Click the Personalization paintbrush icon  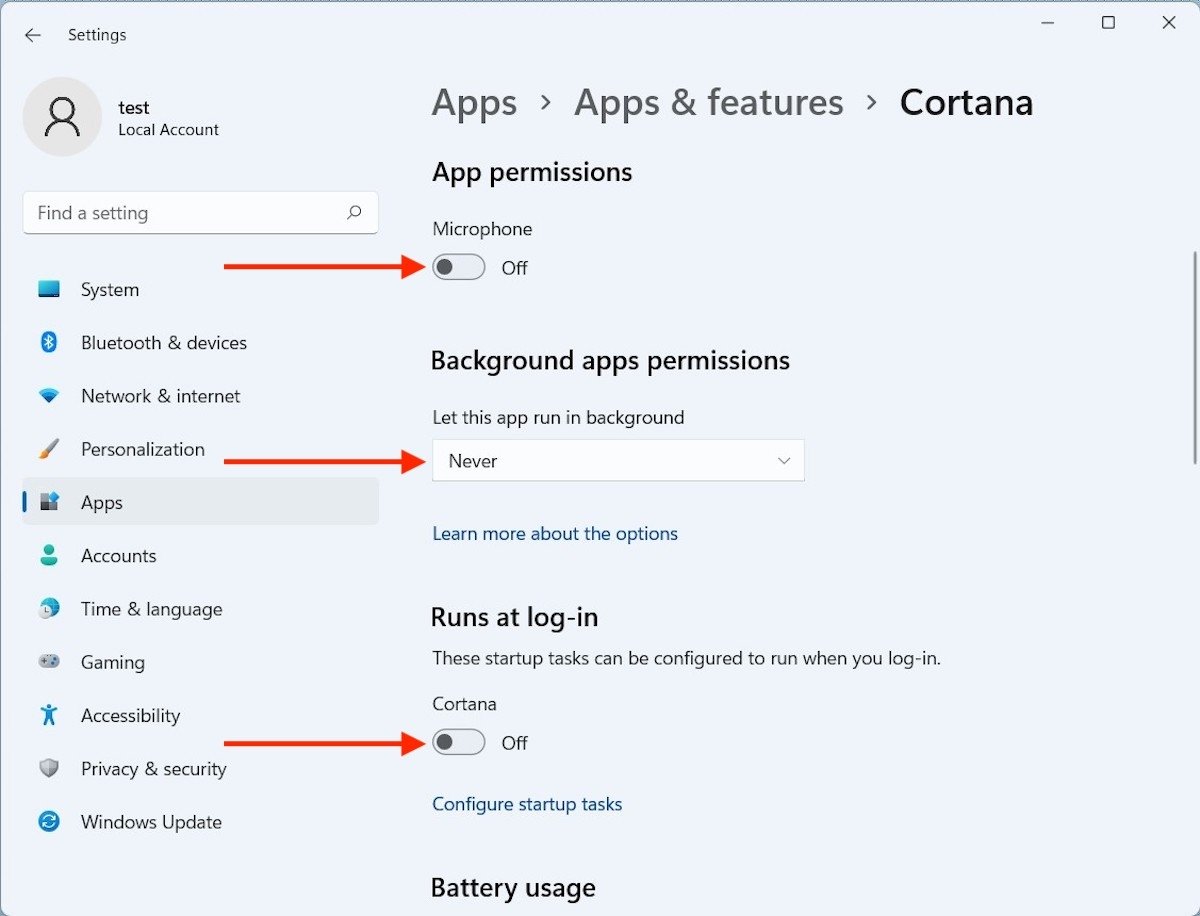pyautogui.click(x=49, y=449)
